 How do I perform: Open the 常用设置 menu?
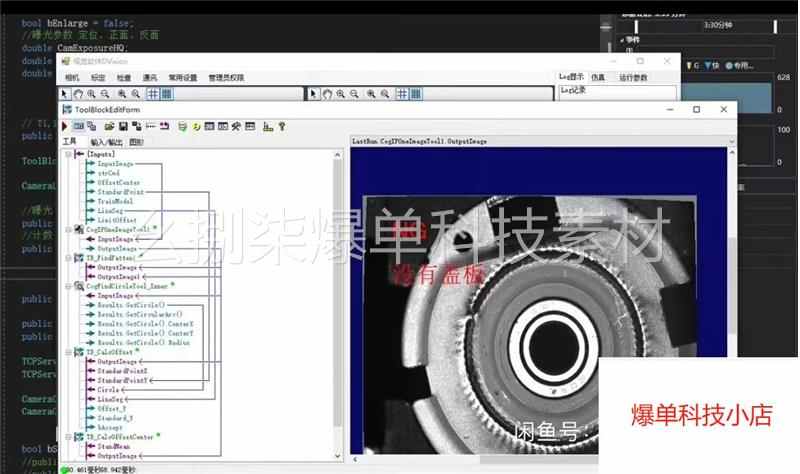[183, 78]
